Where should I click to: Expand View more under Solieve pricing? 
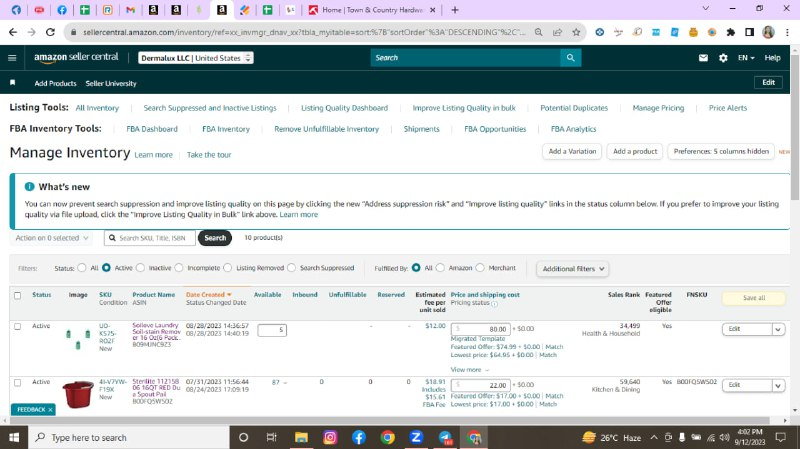(x=469, y=369)
